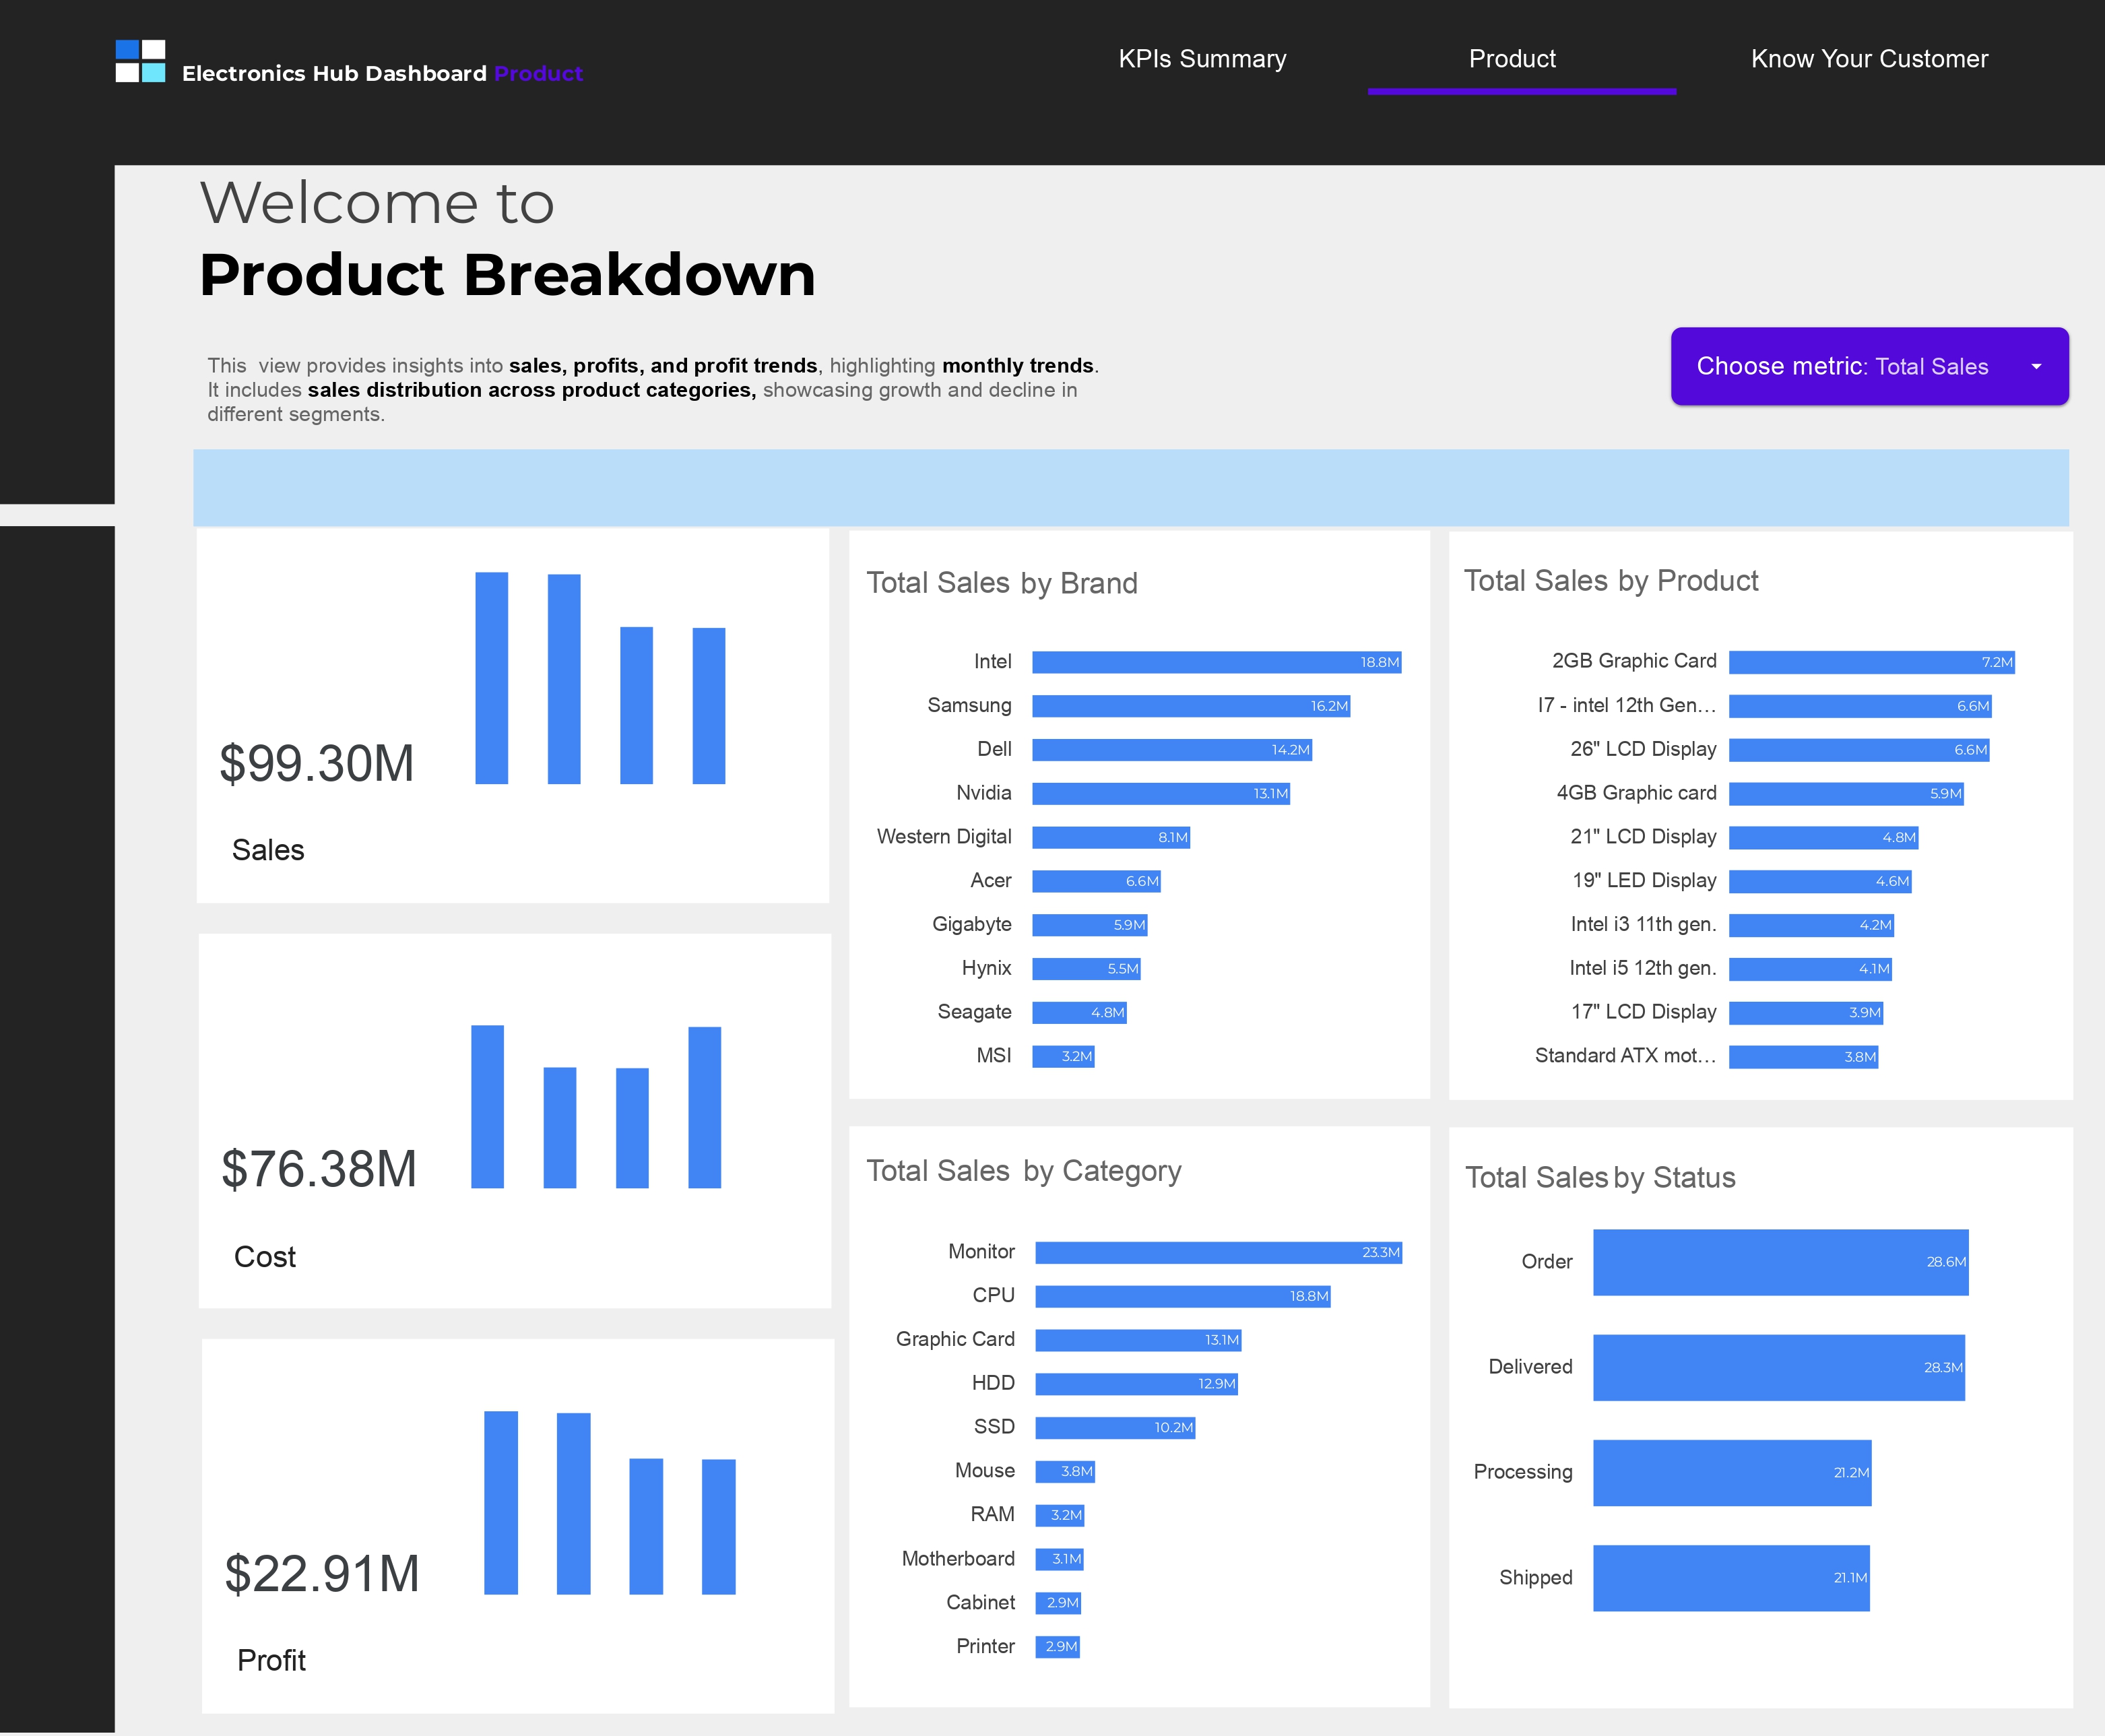The image size is (2105, 1736).
Task: Select the Product tab
Action: [x=1512, y=59]
